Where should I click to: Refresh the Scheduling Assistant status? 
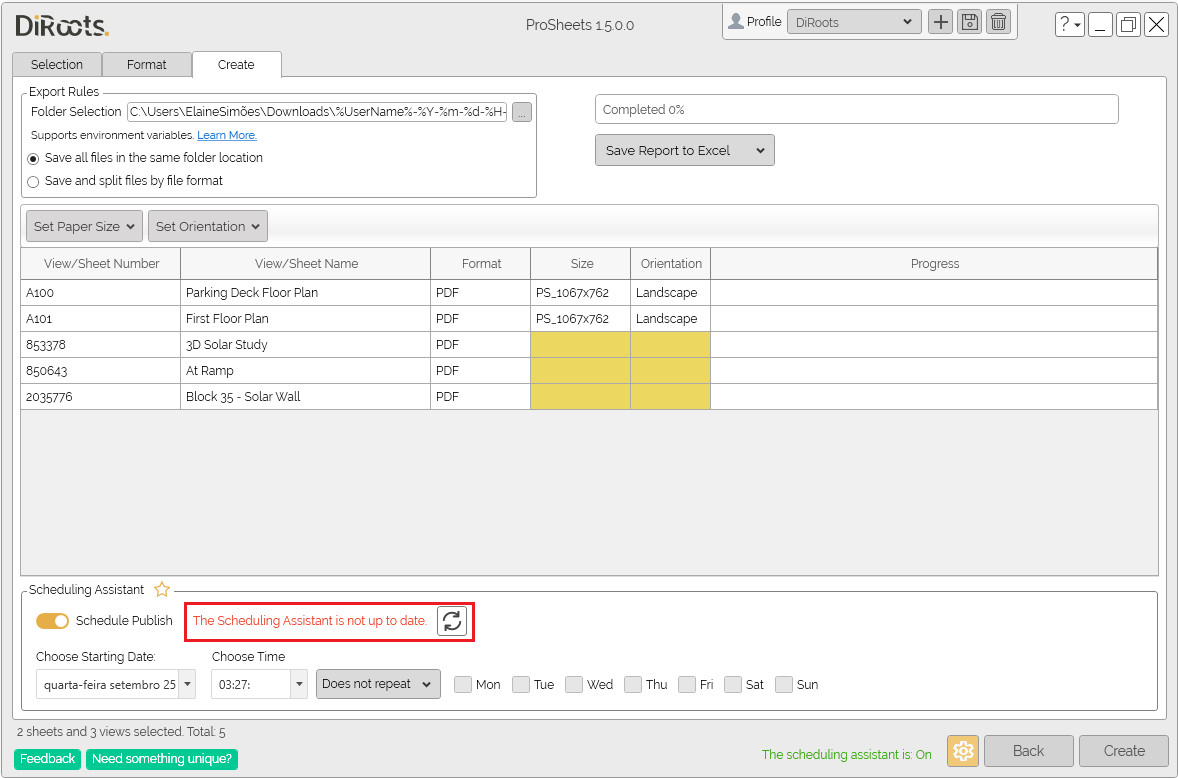point(452,621)
